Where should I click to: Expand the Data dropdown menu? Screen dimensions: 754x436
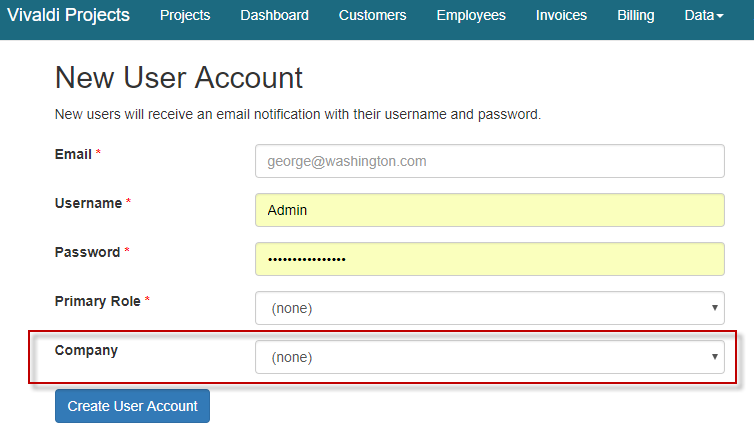[703, 15]
